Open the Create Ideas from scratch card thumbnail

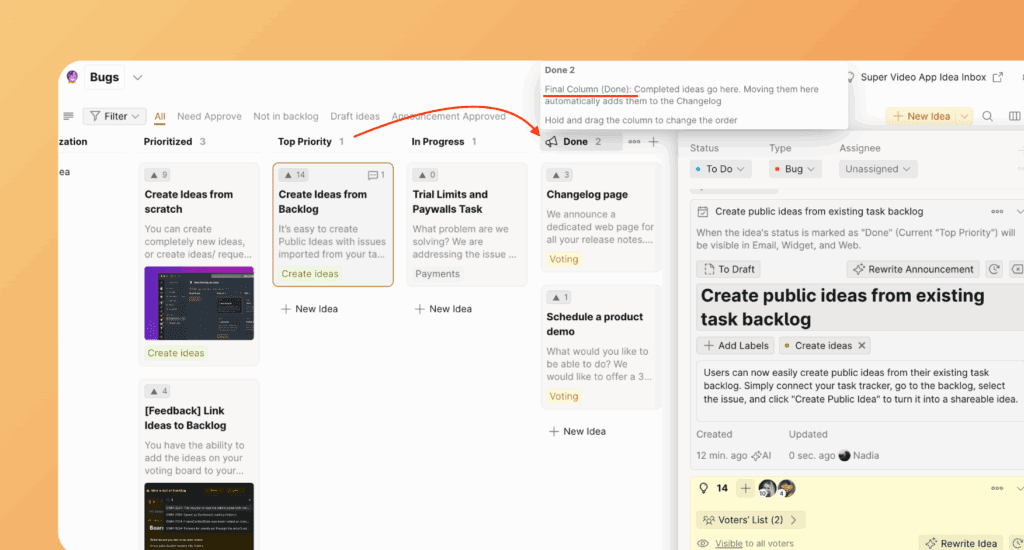(199, 303)
